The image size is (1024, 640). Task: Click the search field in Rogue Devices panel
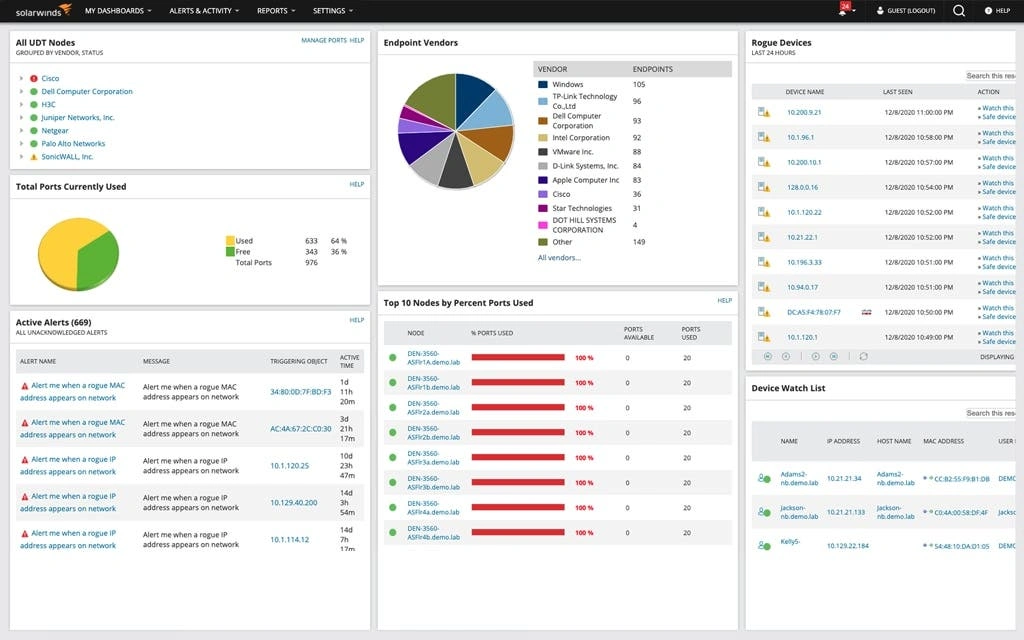(990, 75)
